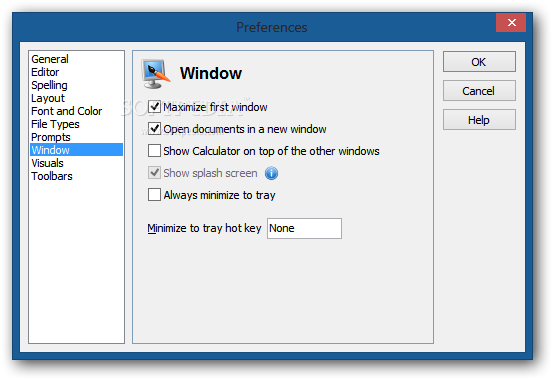Viewport: 553px width, 380px height.
Task: Open Help for preferences
Action: [479, 120]
